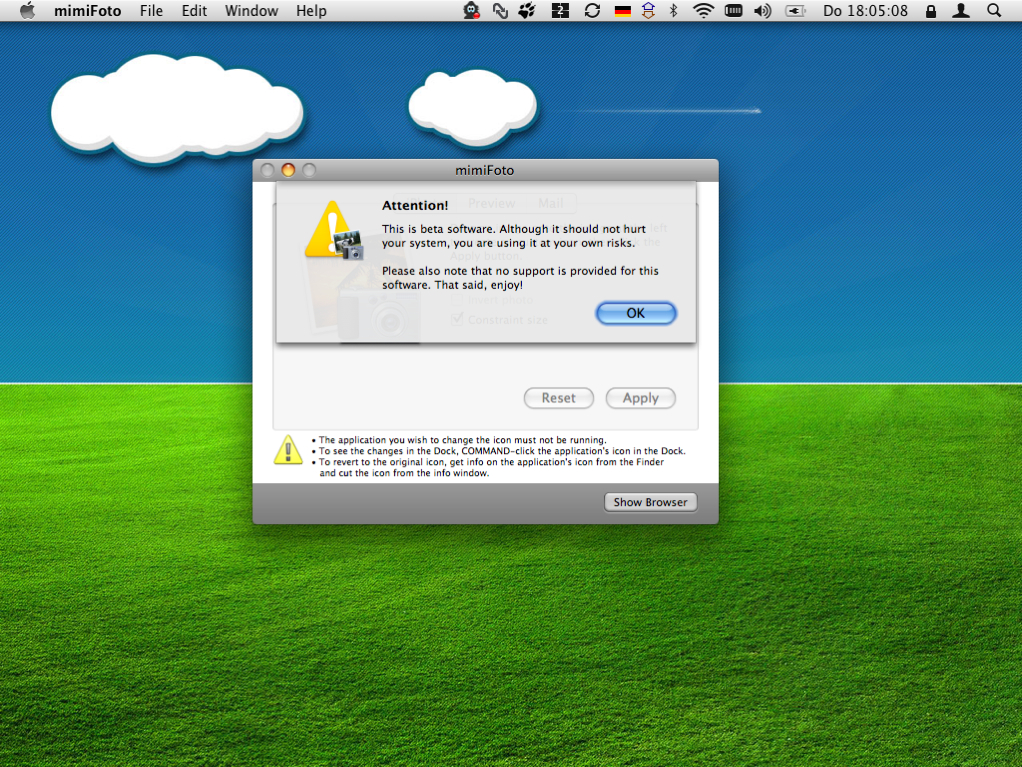Zoom the mimiFoto window using third titlebar button
Screen dimensions: 1022x767
click(309, 170)
